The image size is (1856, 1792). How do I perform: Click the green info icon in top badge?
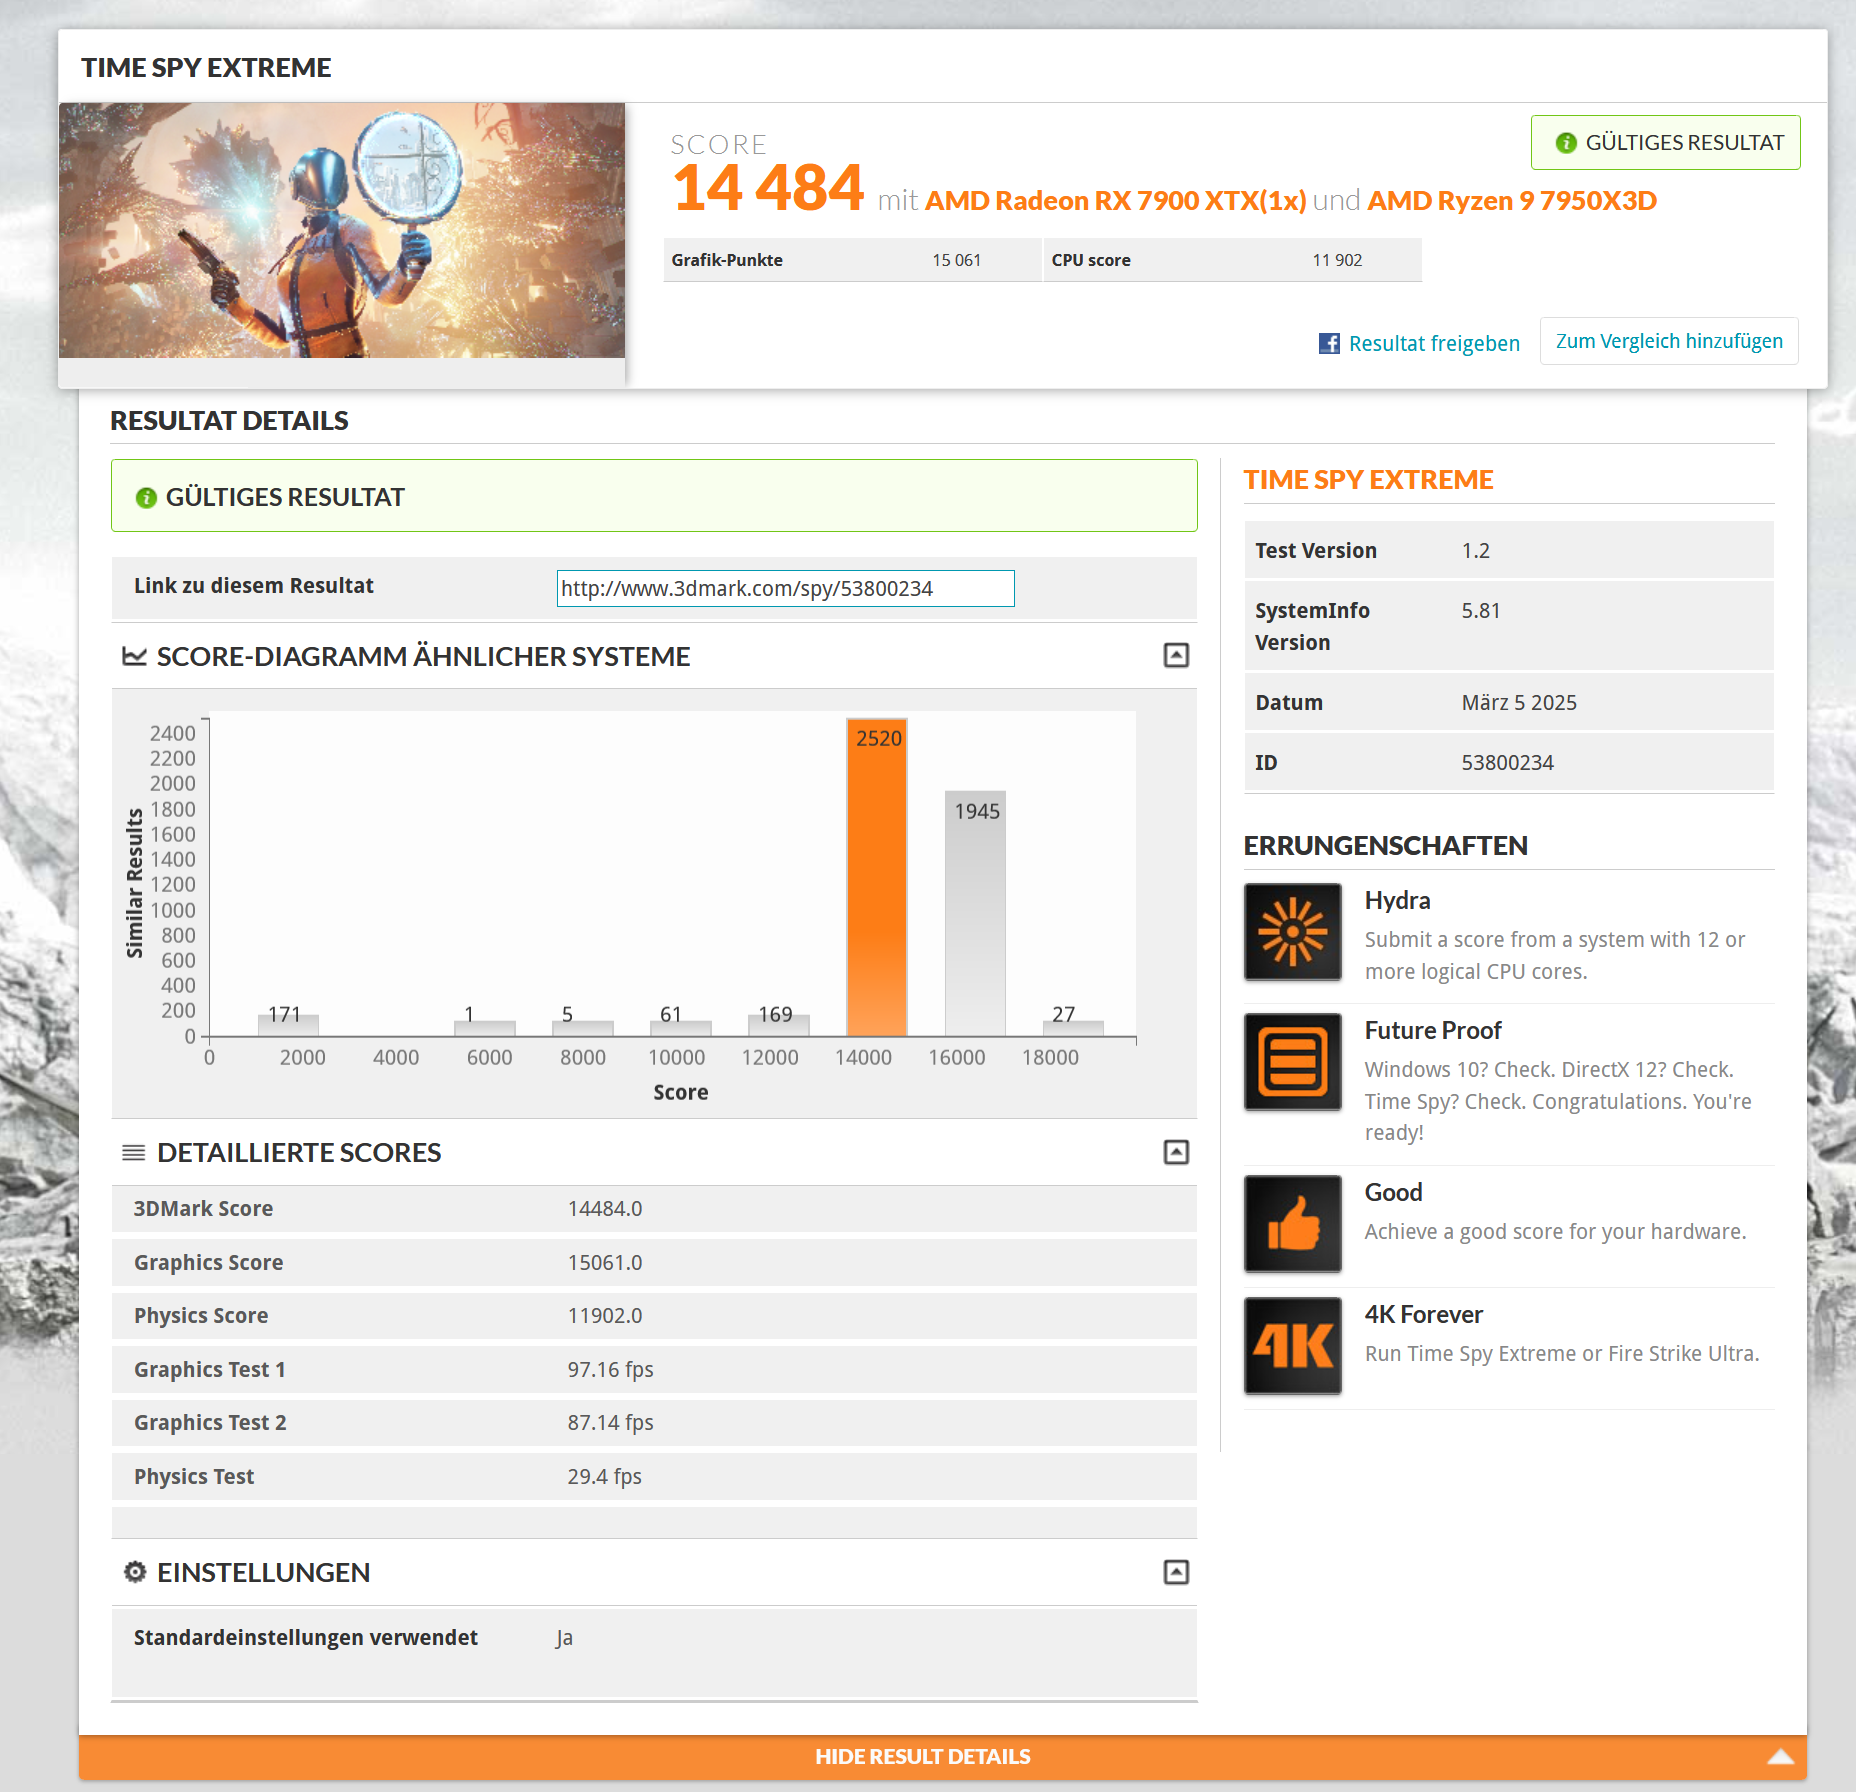coord(1566,143)
